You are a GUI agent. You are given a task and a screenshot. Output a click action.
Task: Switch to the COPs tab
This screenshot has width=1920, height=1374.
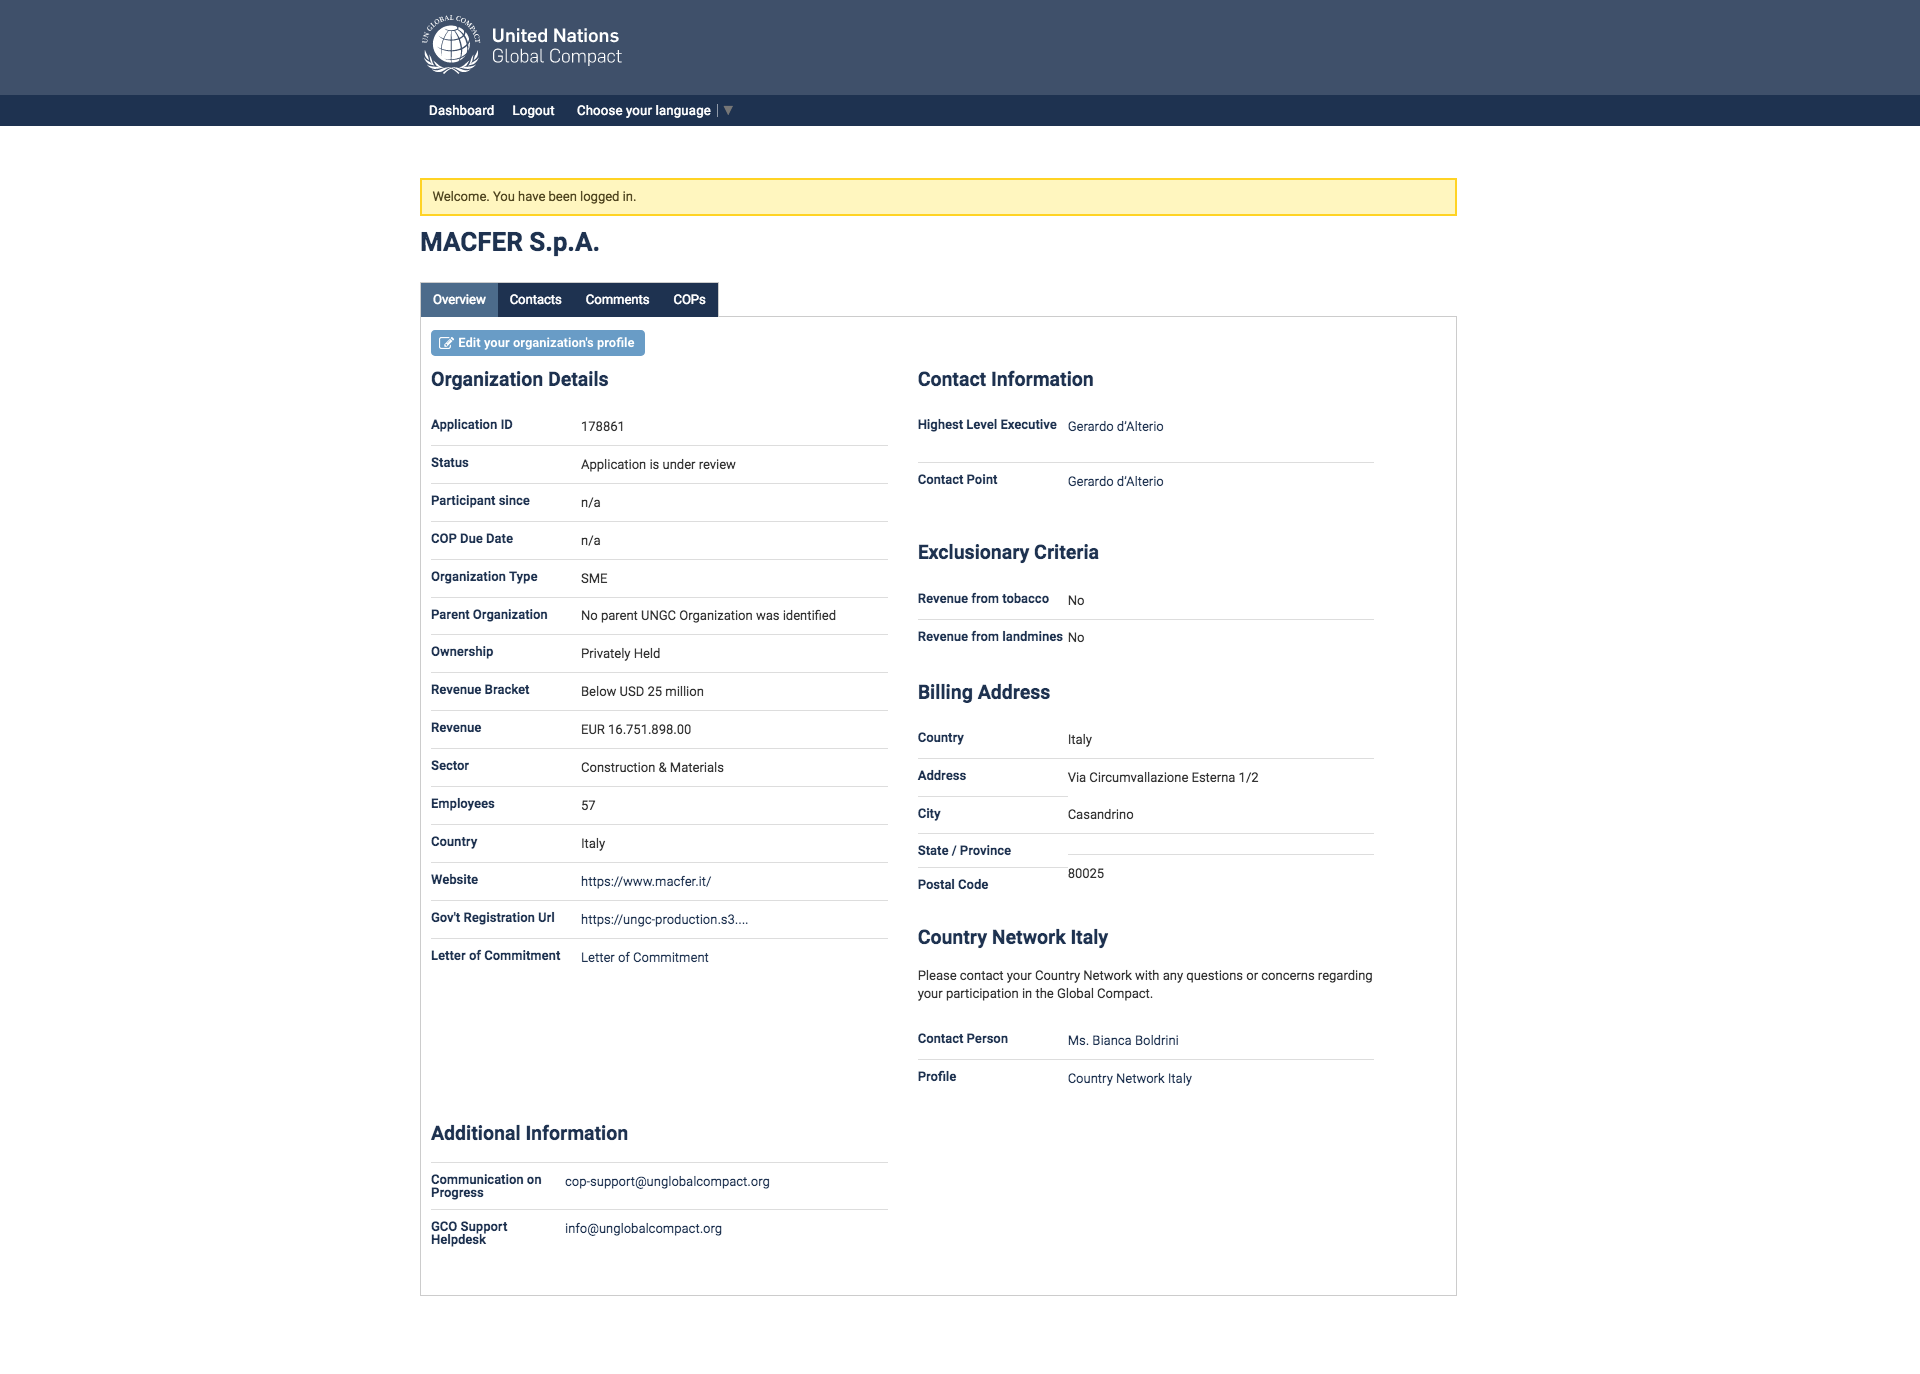pos(689,300)
